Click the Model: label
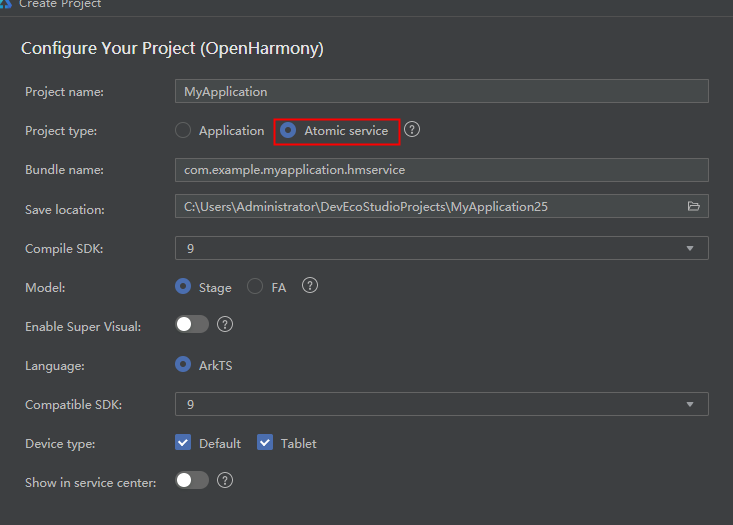This screenshot has height=525, width=733. (45, 288)
